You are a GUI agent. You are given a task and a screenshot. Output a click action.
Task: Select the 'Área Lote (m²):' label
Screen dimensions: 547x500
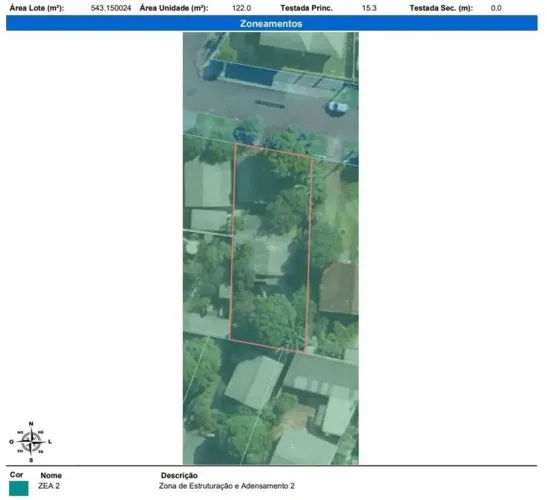[x=37, y=8]
